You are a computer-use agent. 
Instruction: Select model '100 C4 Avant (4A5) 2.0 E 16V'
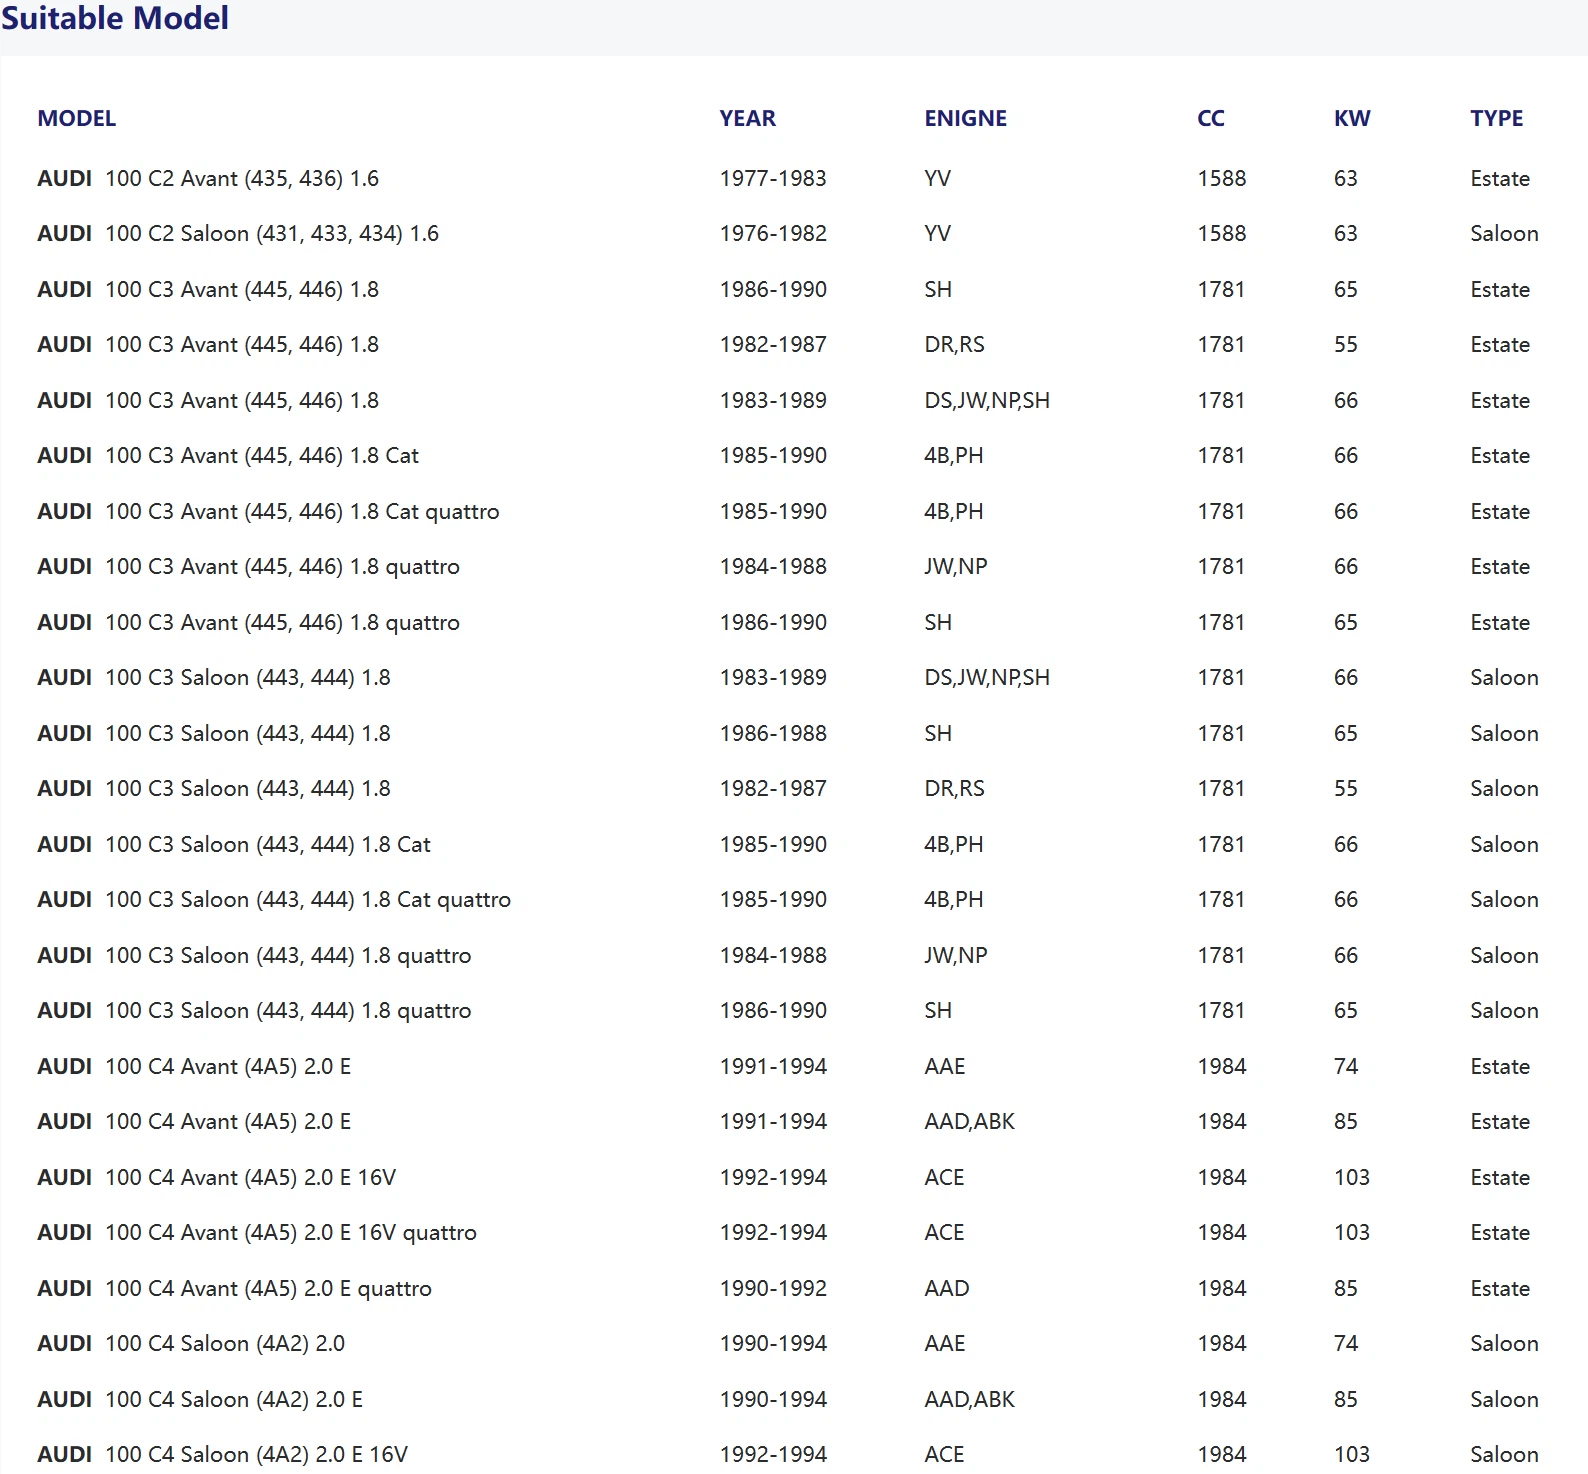coord(251,1177)
